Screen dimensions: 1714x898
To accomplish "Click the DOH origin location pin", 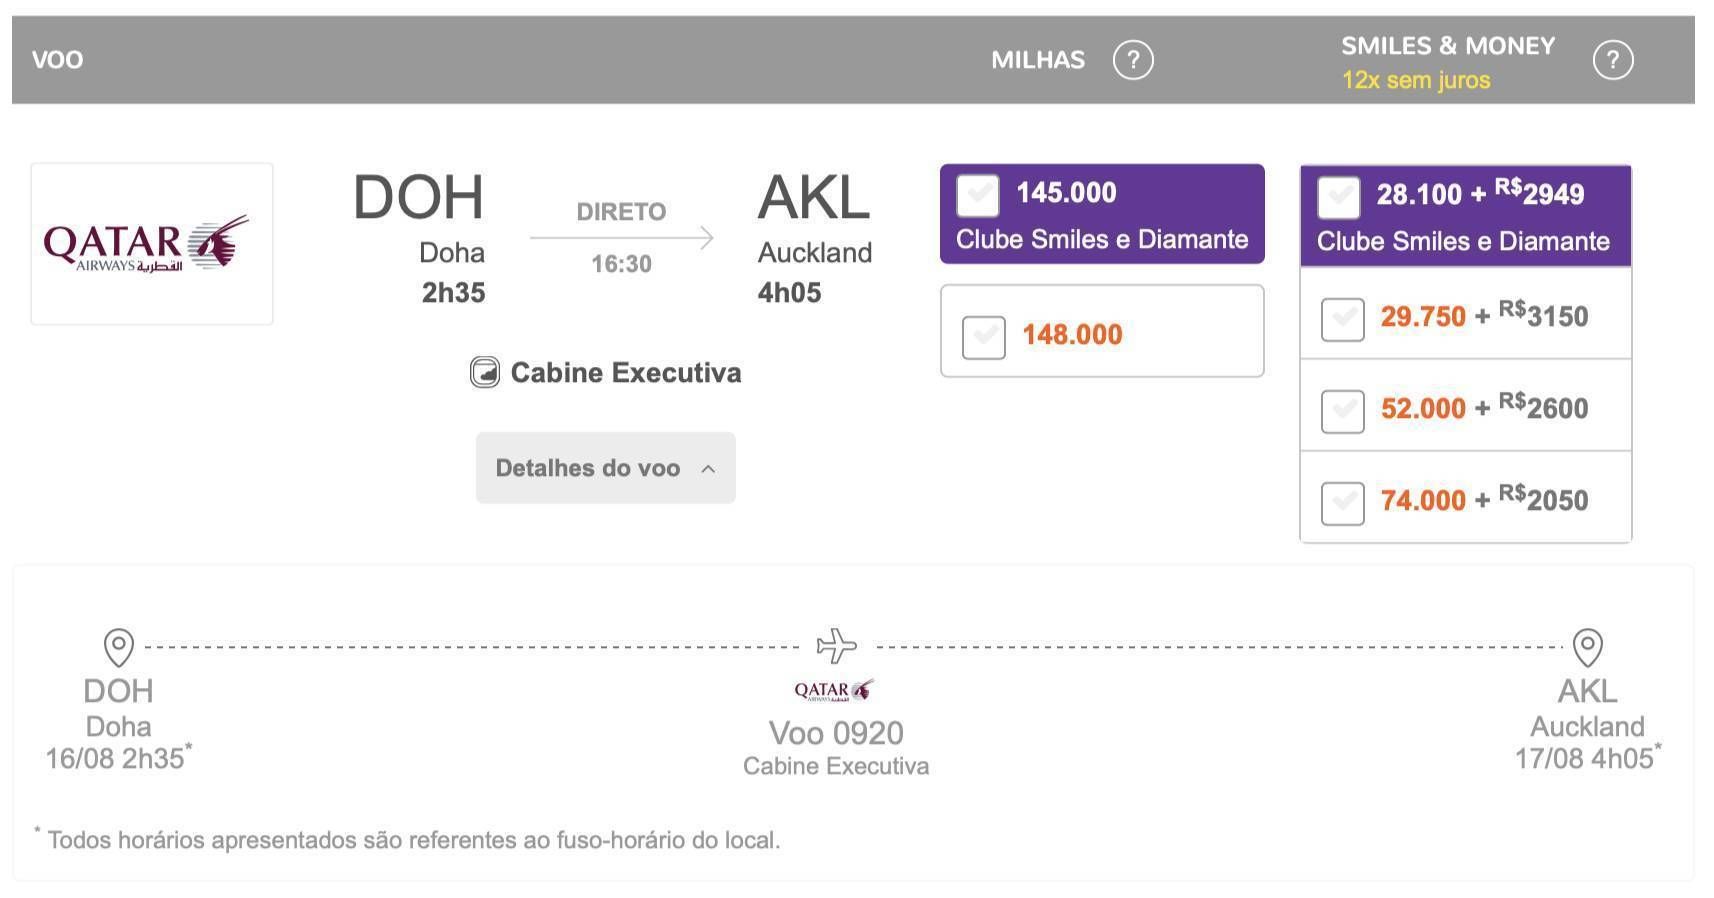I will 119,648.
